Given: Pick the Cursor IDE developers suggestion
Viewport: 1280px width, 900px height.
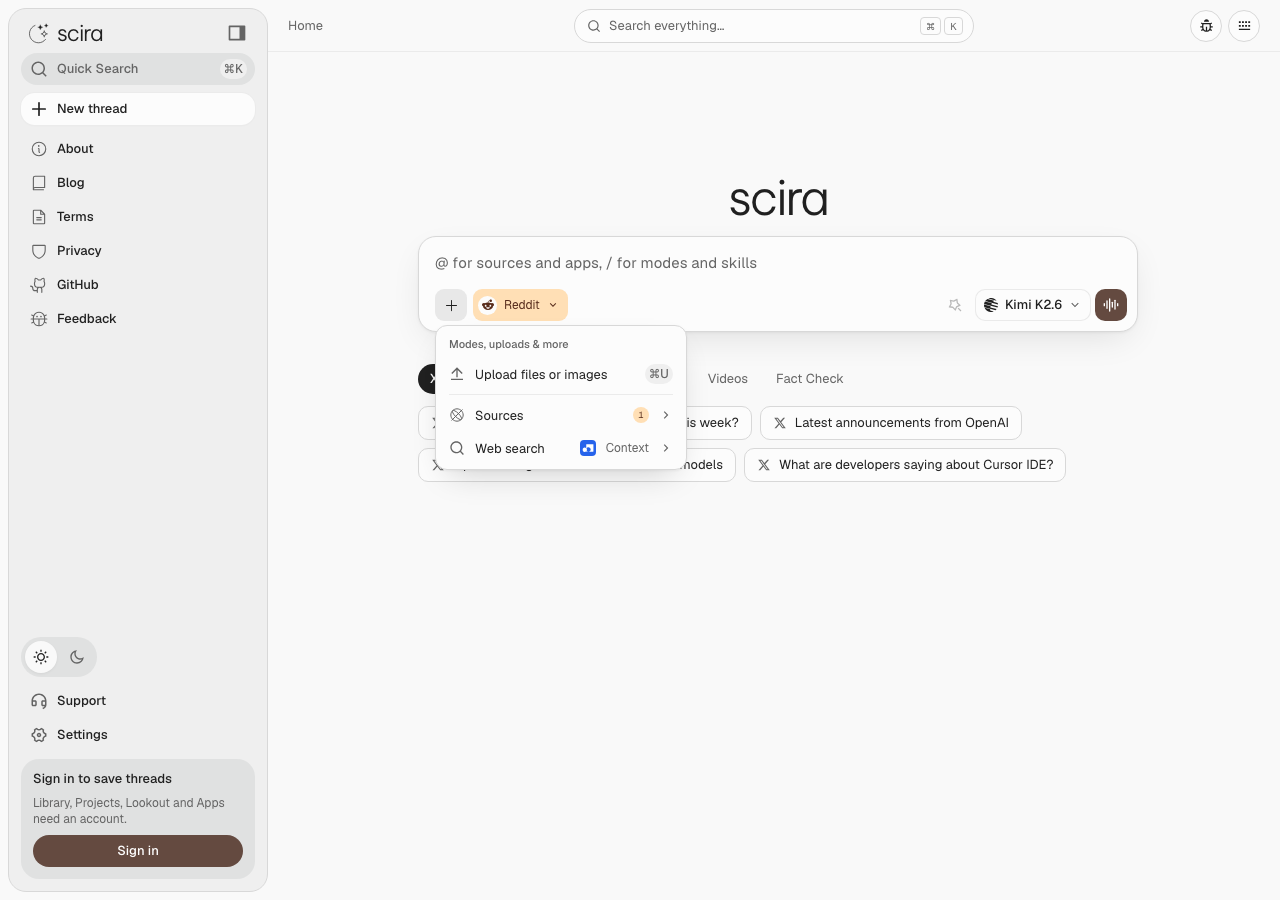Looking at the screenshot, I should pos(905,465).
